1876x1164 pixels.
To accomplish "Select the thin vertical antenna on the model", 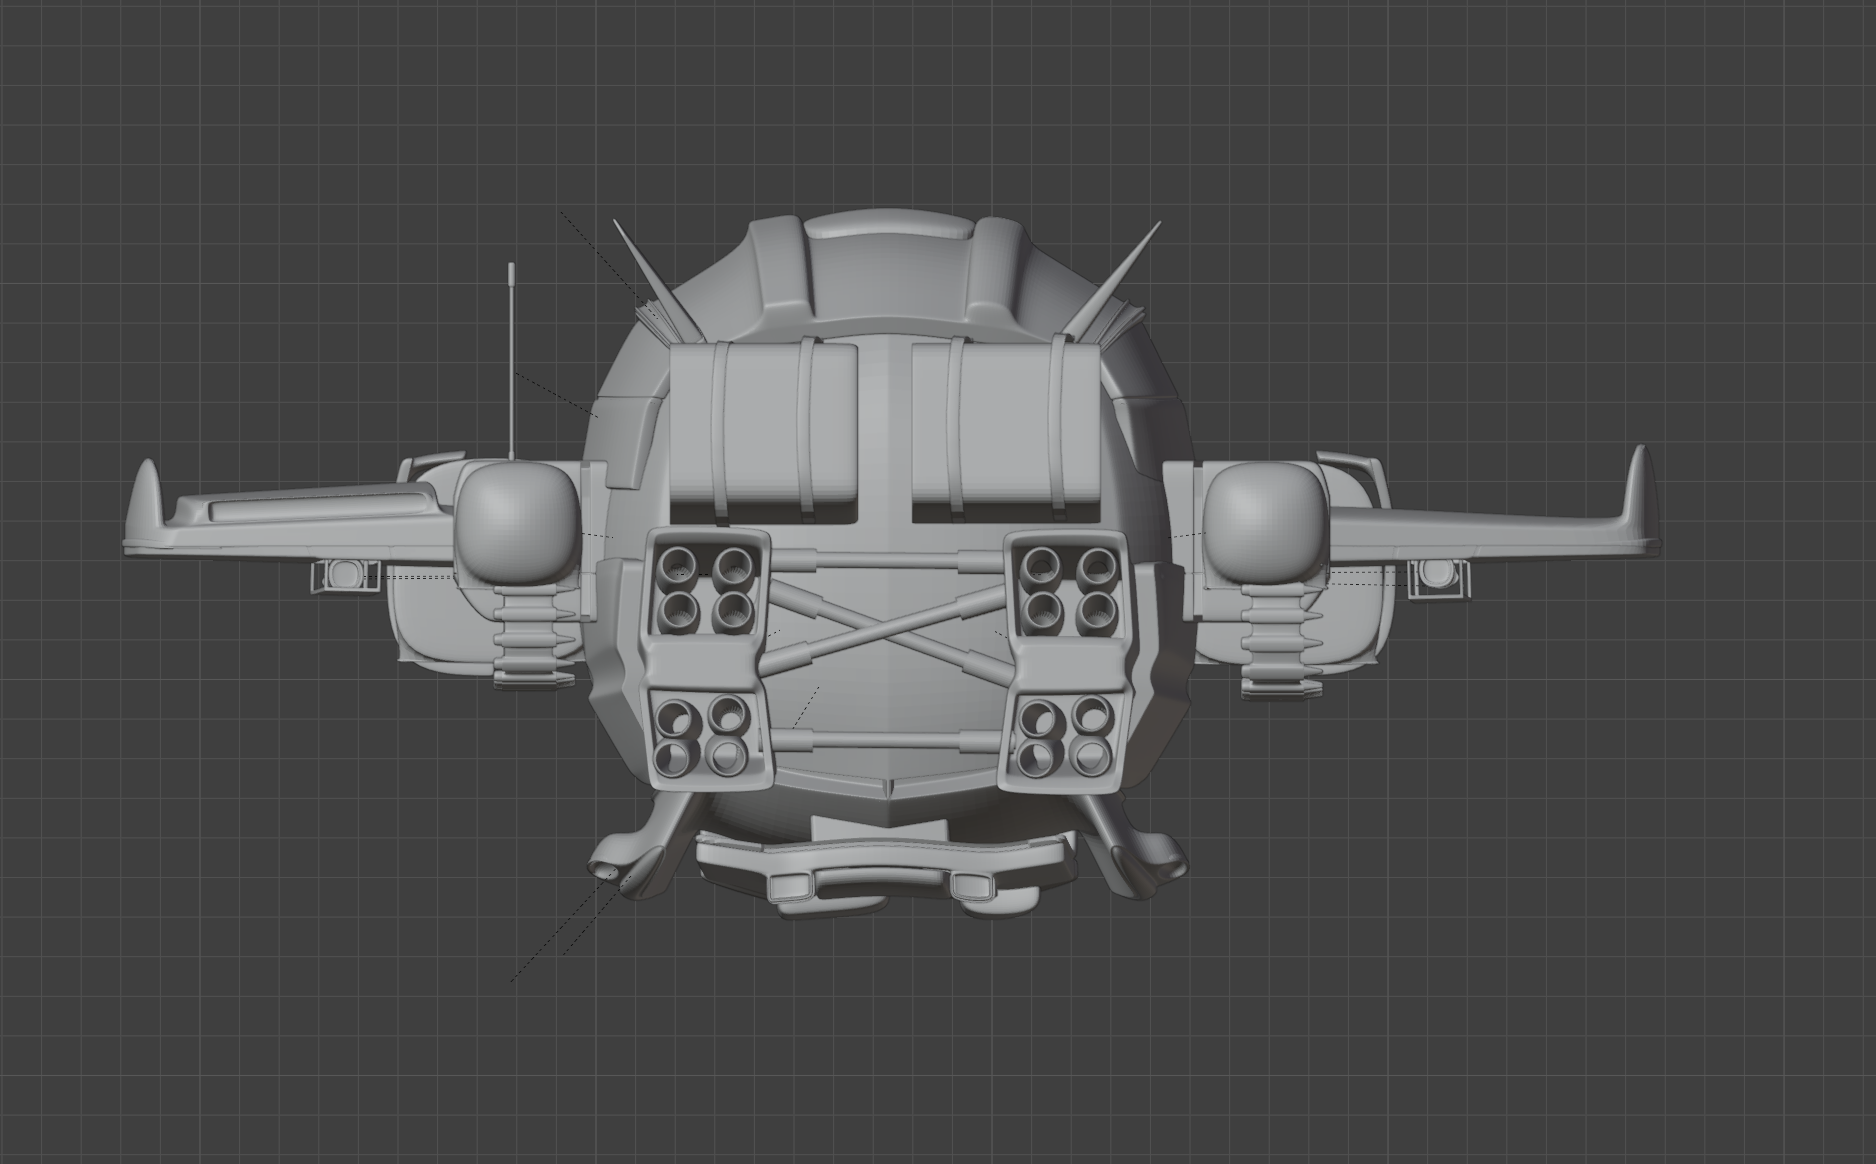I will [x=511, y=360].
